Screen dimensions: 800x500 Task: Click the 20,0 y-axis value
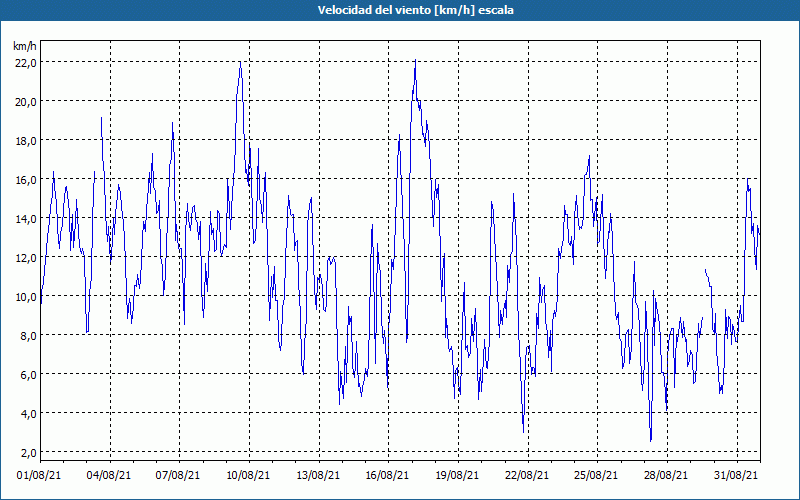25,102
